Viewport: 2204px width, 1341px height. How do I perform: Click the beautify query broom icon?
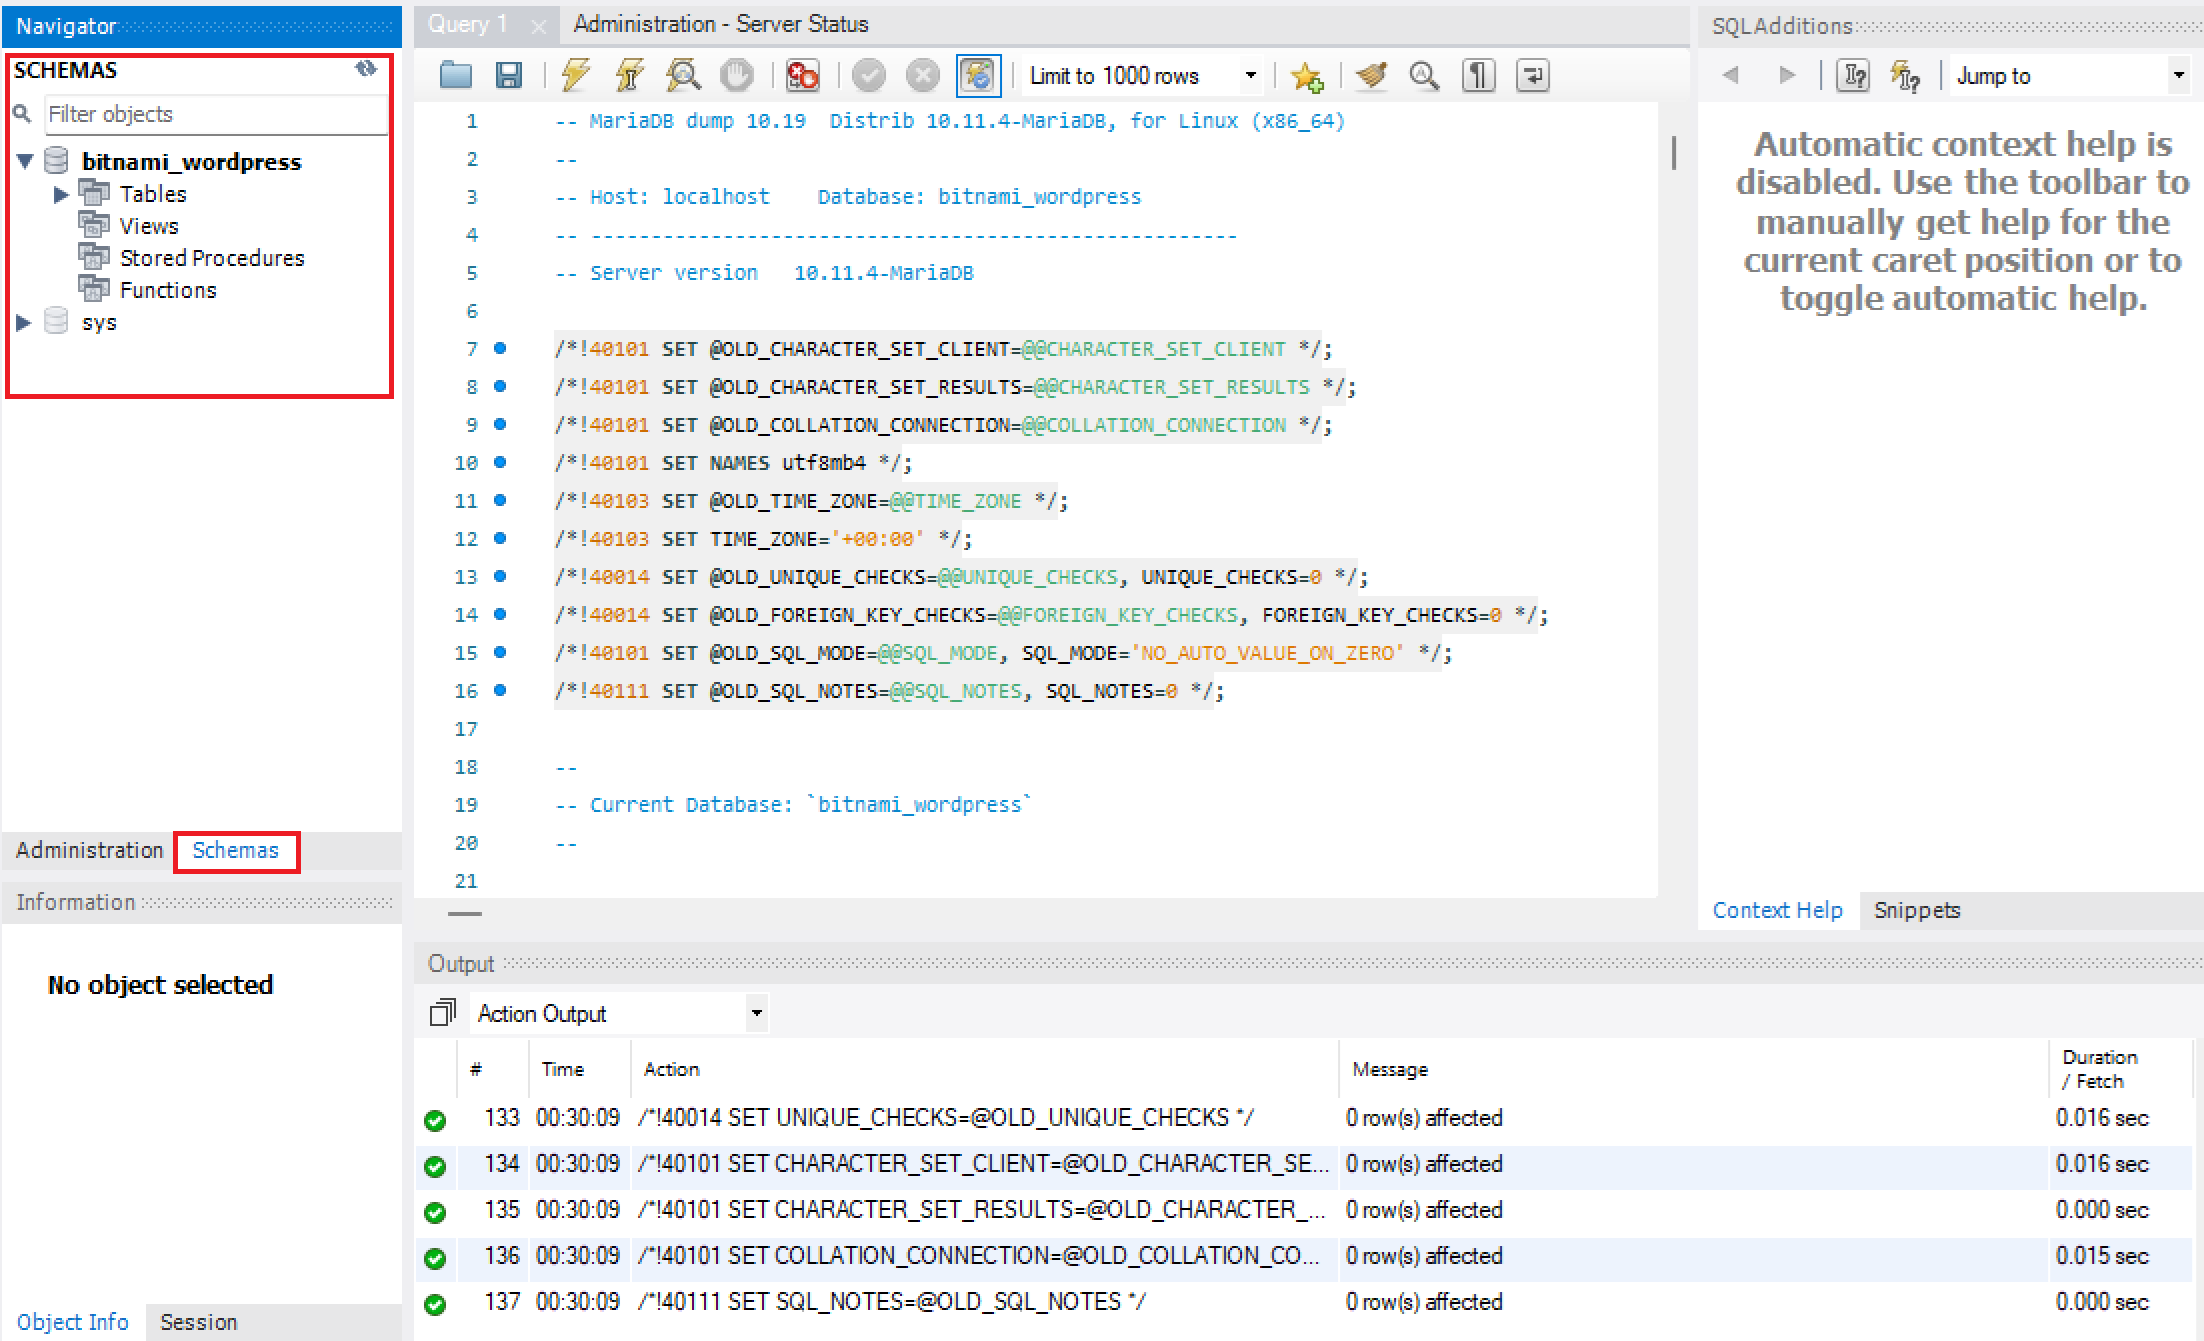[x=1372, y=76]
